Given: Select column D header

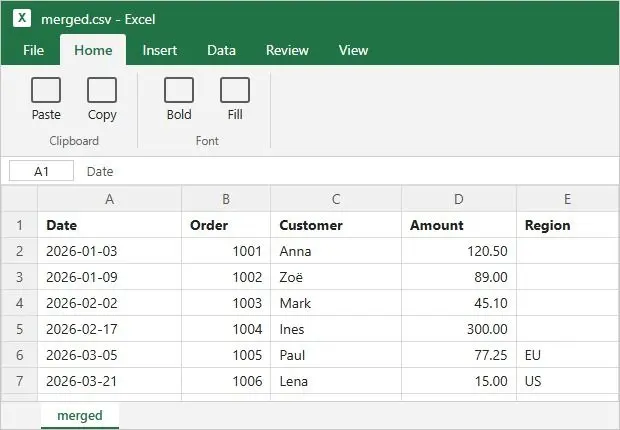Looking at the screenshot, I should [459, 199].
